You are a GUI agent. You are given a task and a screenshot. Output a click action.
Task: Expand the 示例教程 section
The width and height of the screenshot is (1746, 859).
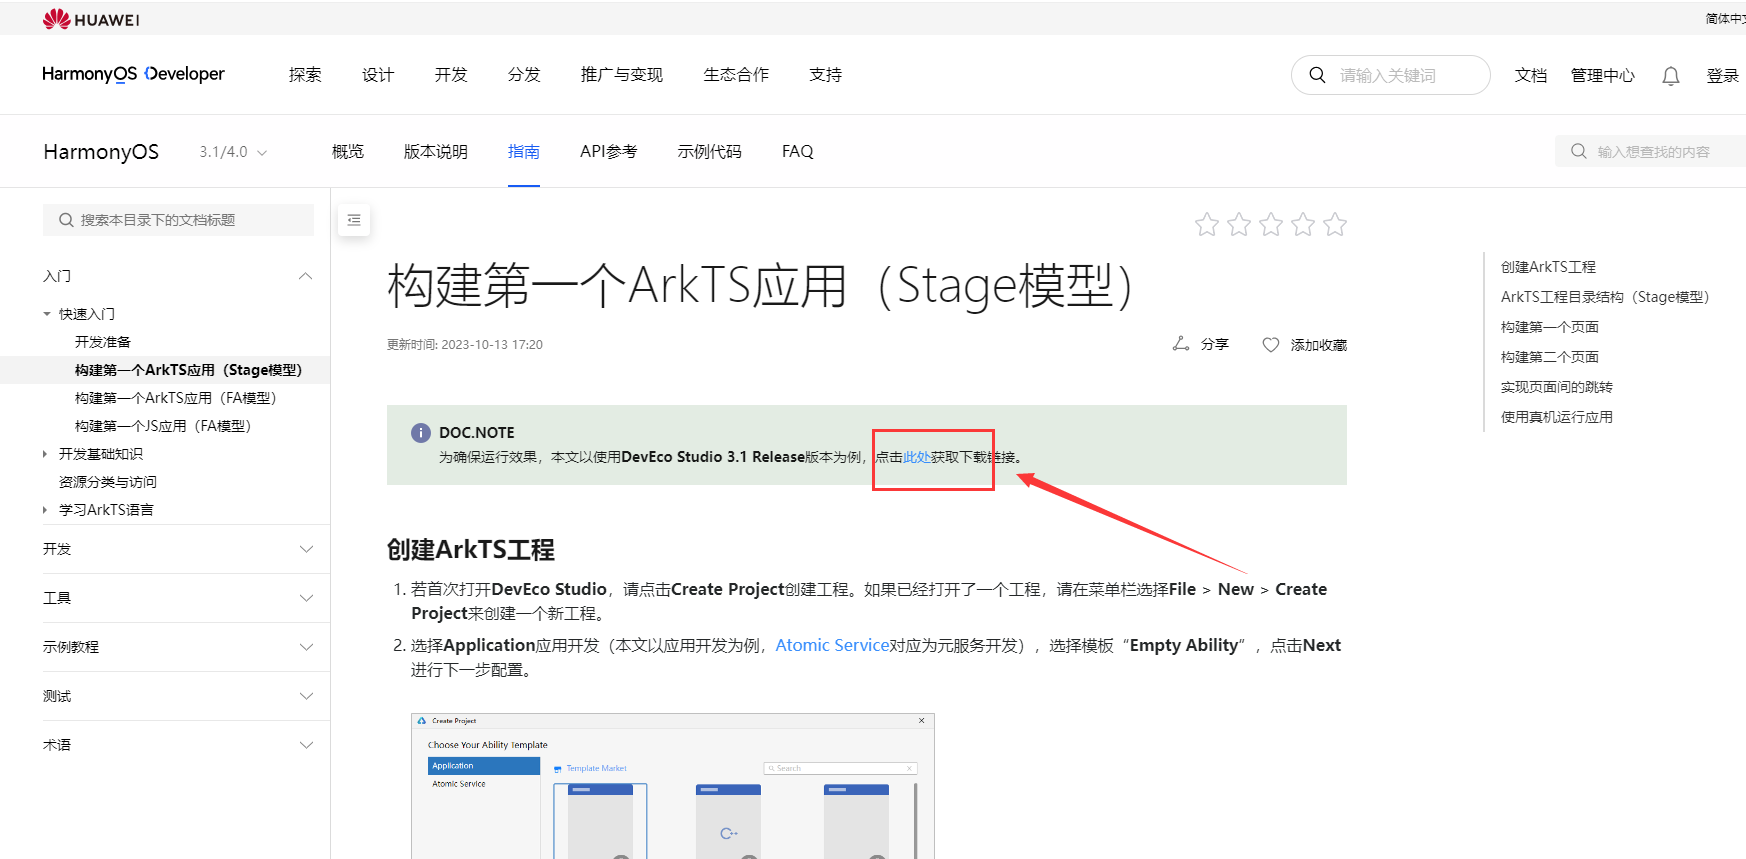pos(306,647)
